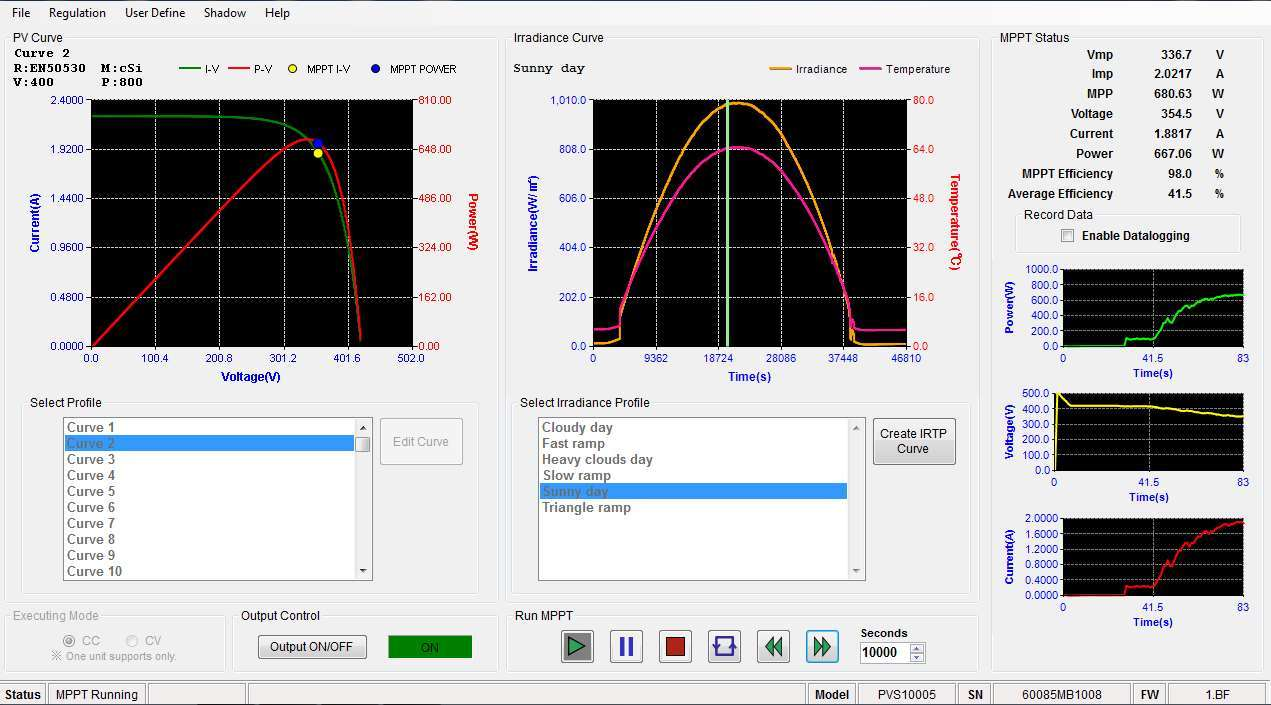Enable the Datalogging checkbox
Image resolution: width=1271 pixels, height=705 pixels.
coord(1067,236)
